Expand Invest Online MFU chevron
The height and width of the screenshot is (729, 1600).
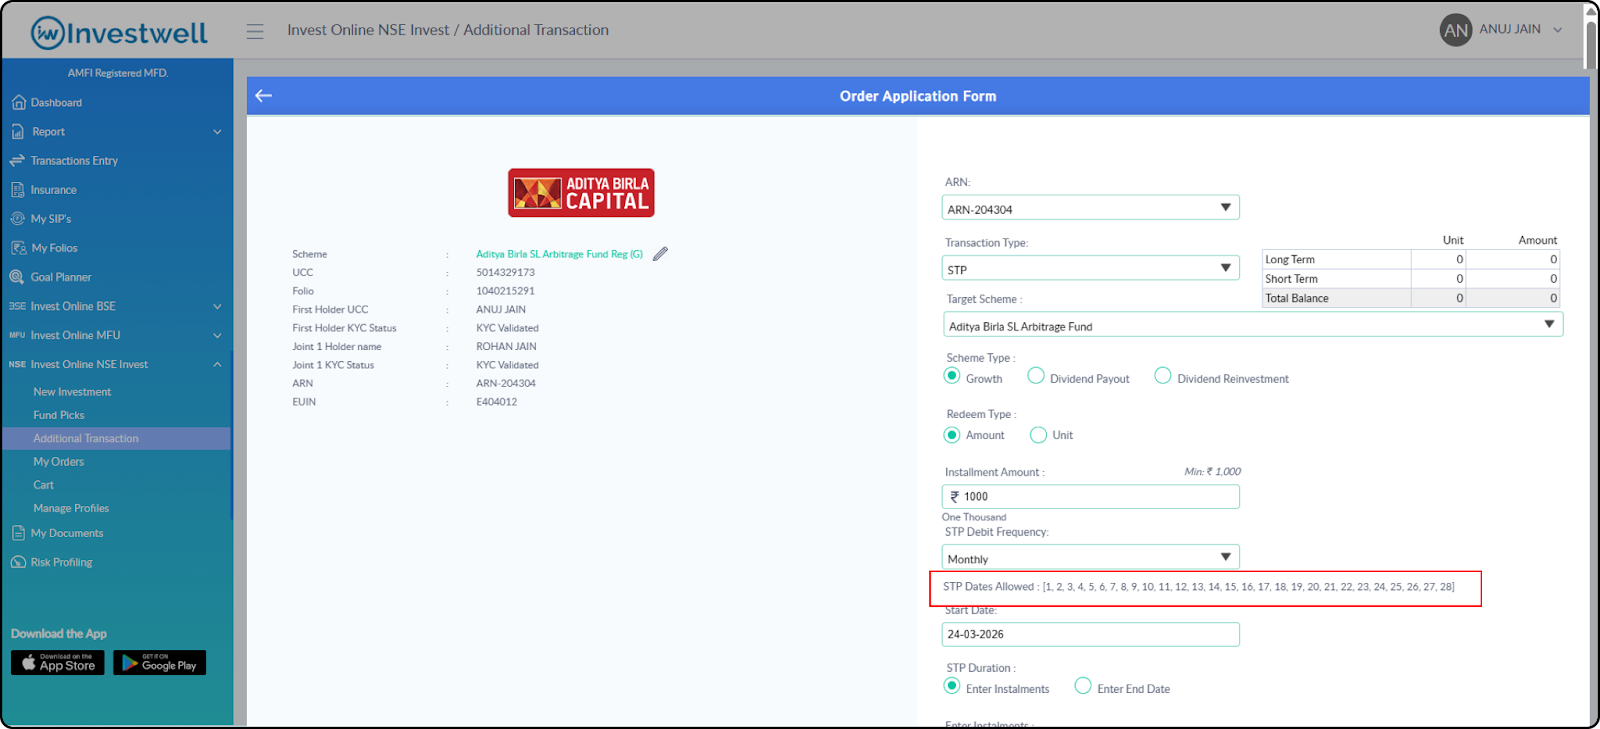pyautogui.click(x=218, y=336)
